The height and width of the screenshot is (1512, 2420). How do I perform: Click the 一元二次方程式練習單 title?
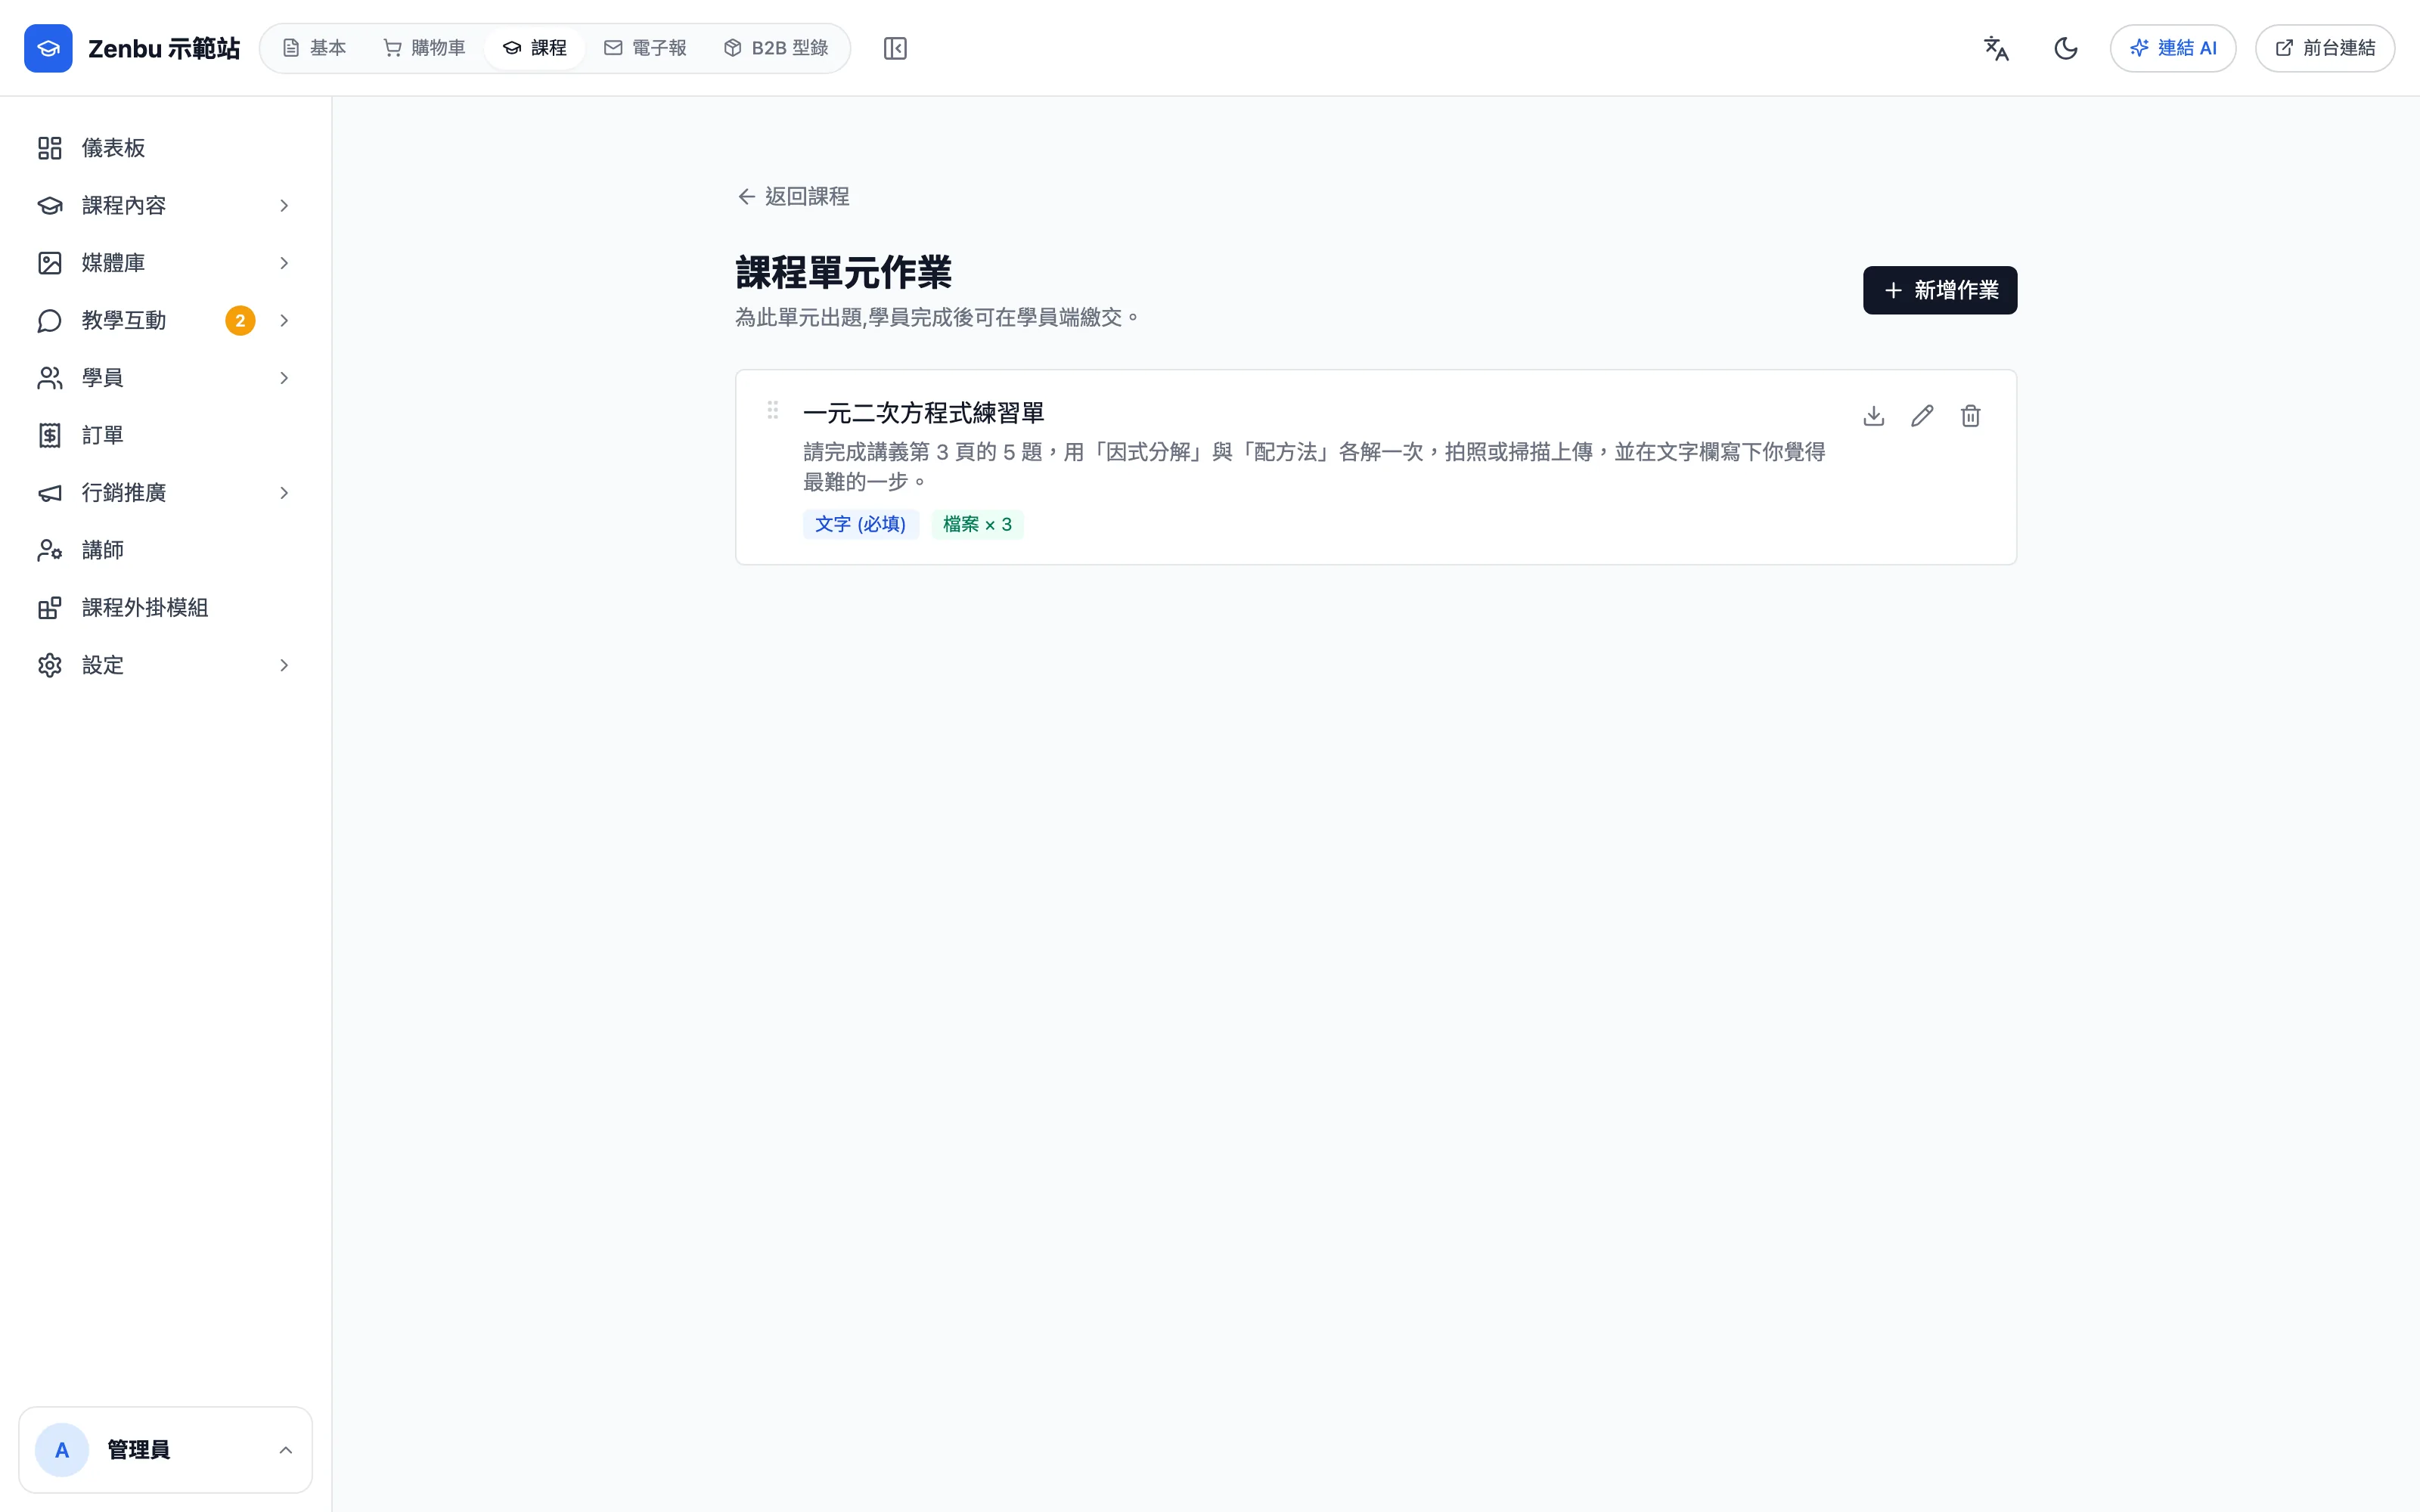[x=923, y=413]
